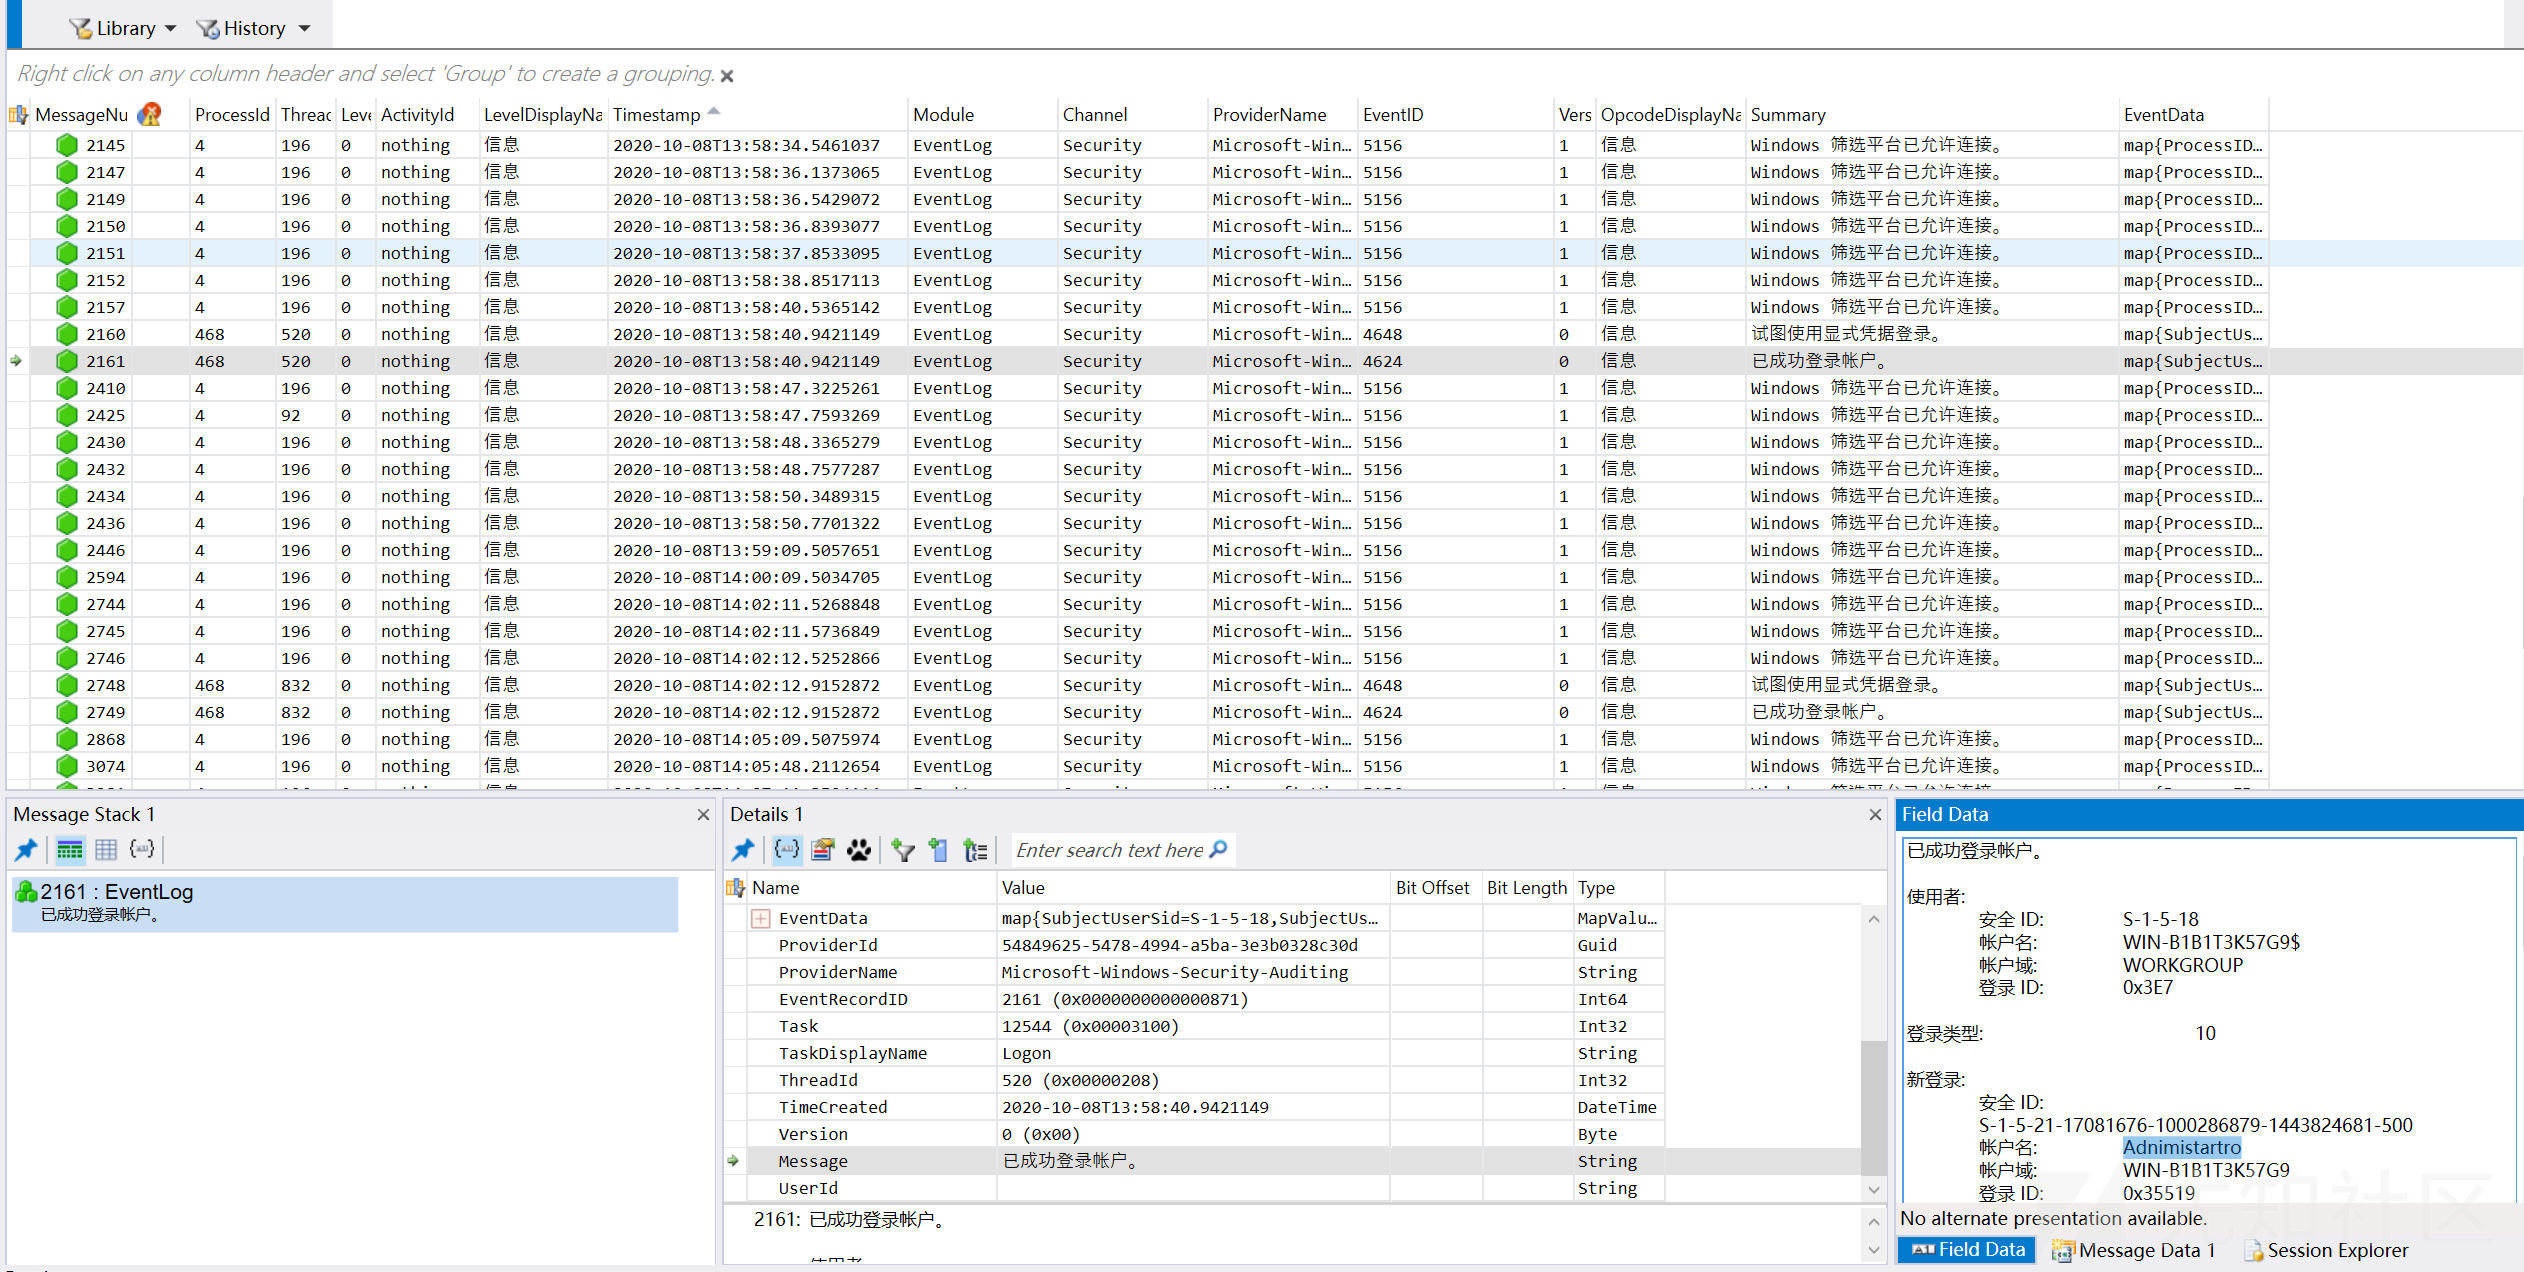Screen dimensions: 2524x1272
Task: Sort Details by the Name column header
Action: tap(776, 888)
